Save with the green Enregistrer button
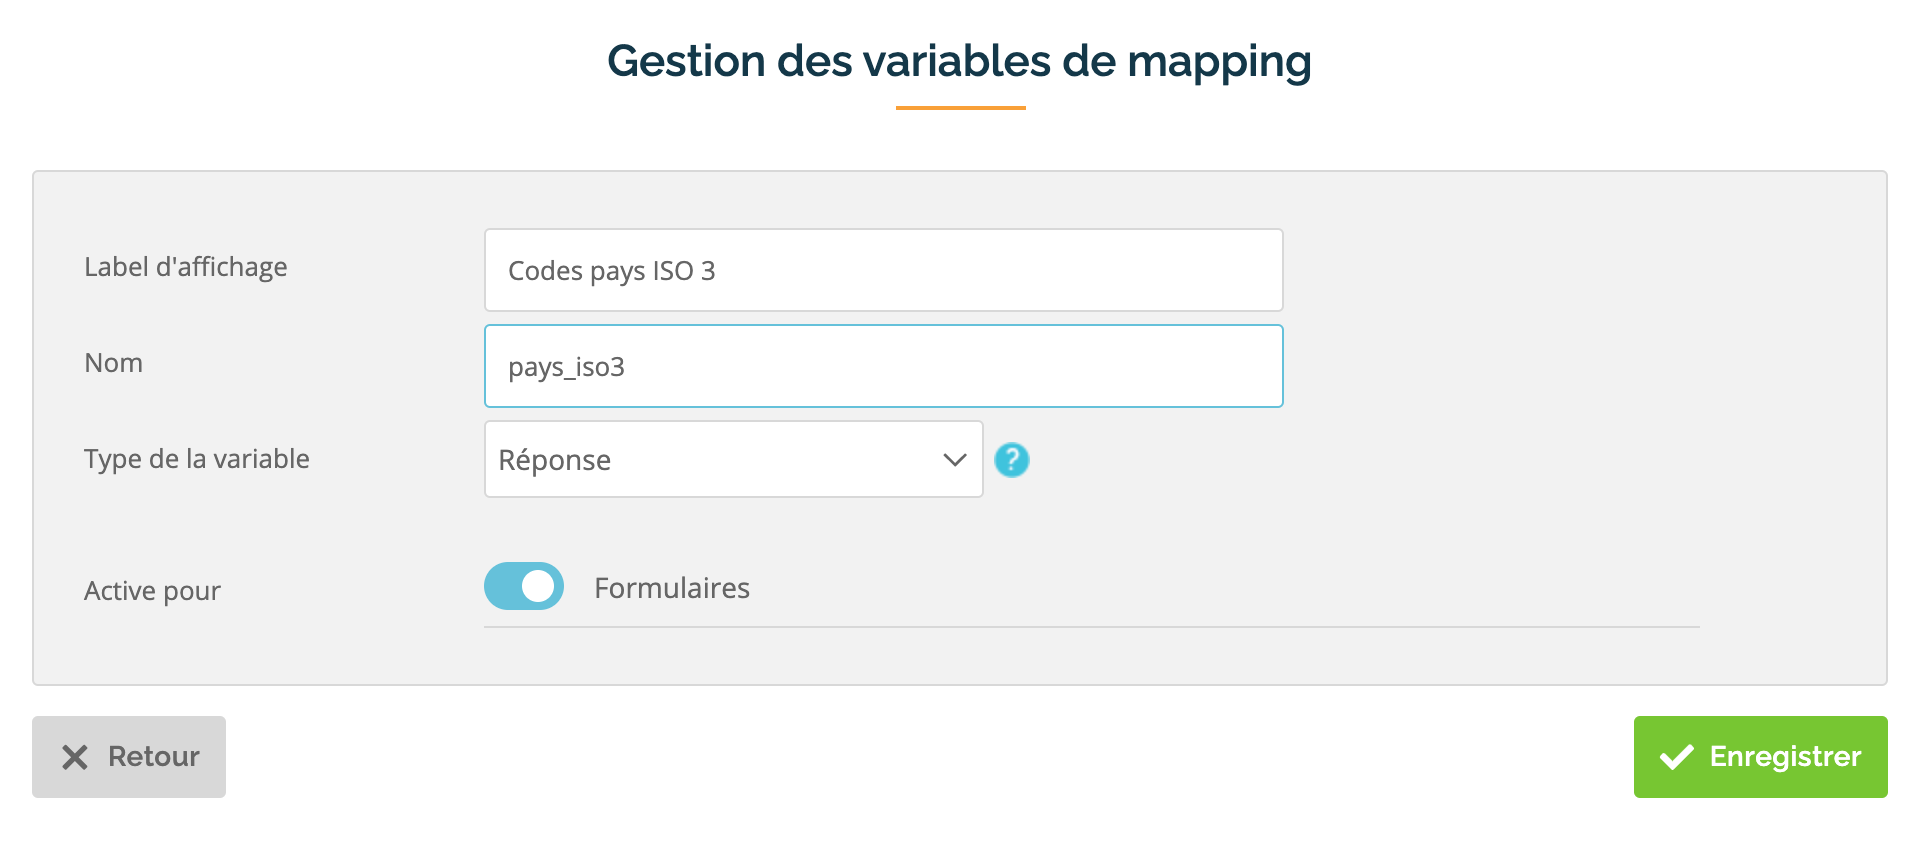The width and height of the screenshot is (1918, 844). point(1760,757)
